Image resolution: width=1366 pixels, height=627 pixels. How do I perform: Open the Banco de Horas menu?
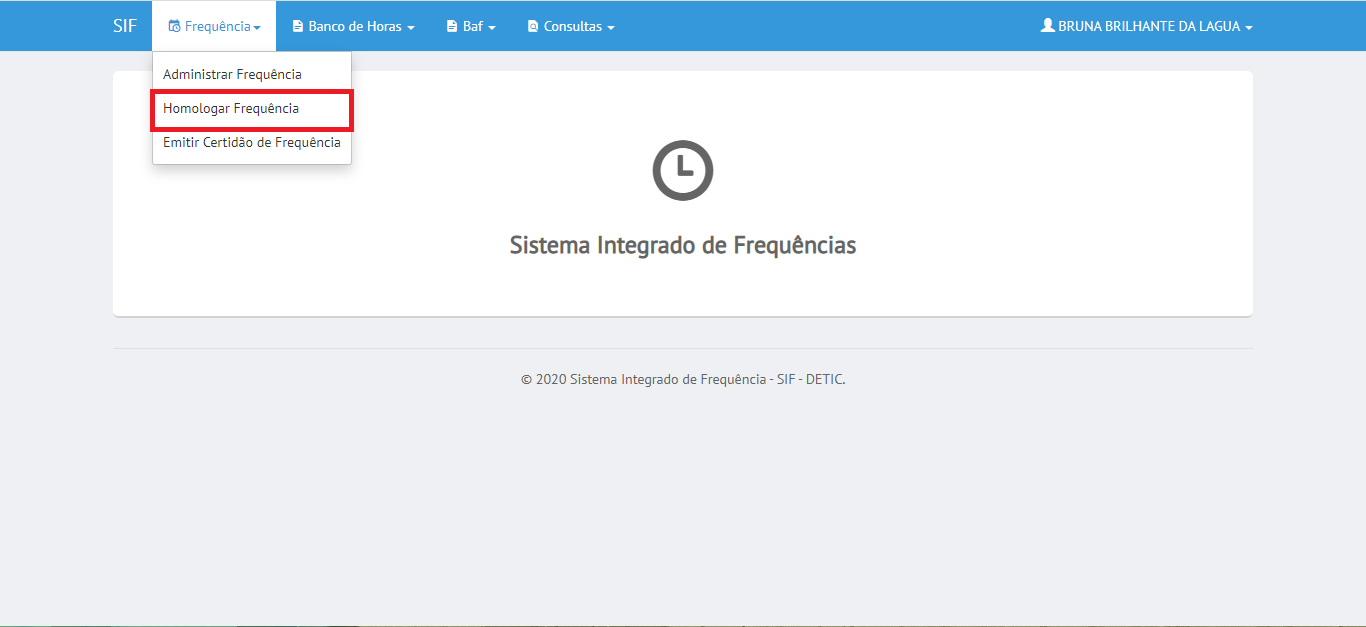coord(353,26)
